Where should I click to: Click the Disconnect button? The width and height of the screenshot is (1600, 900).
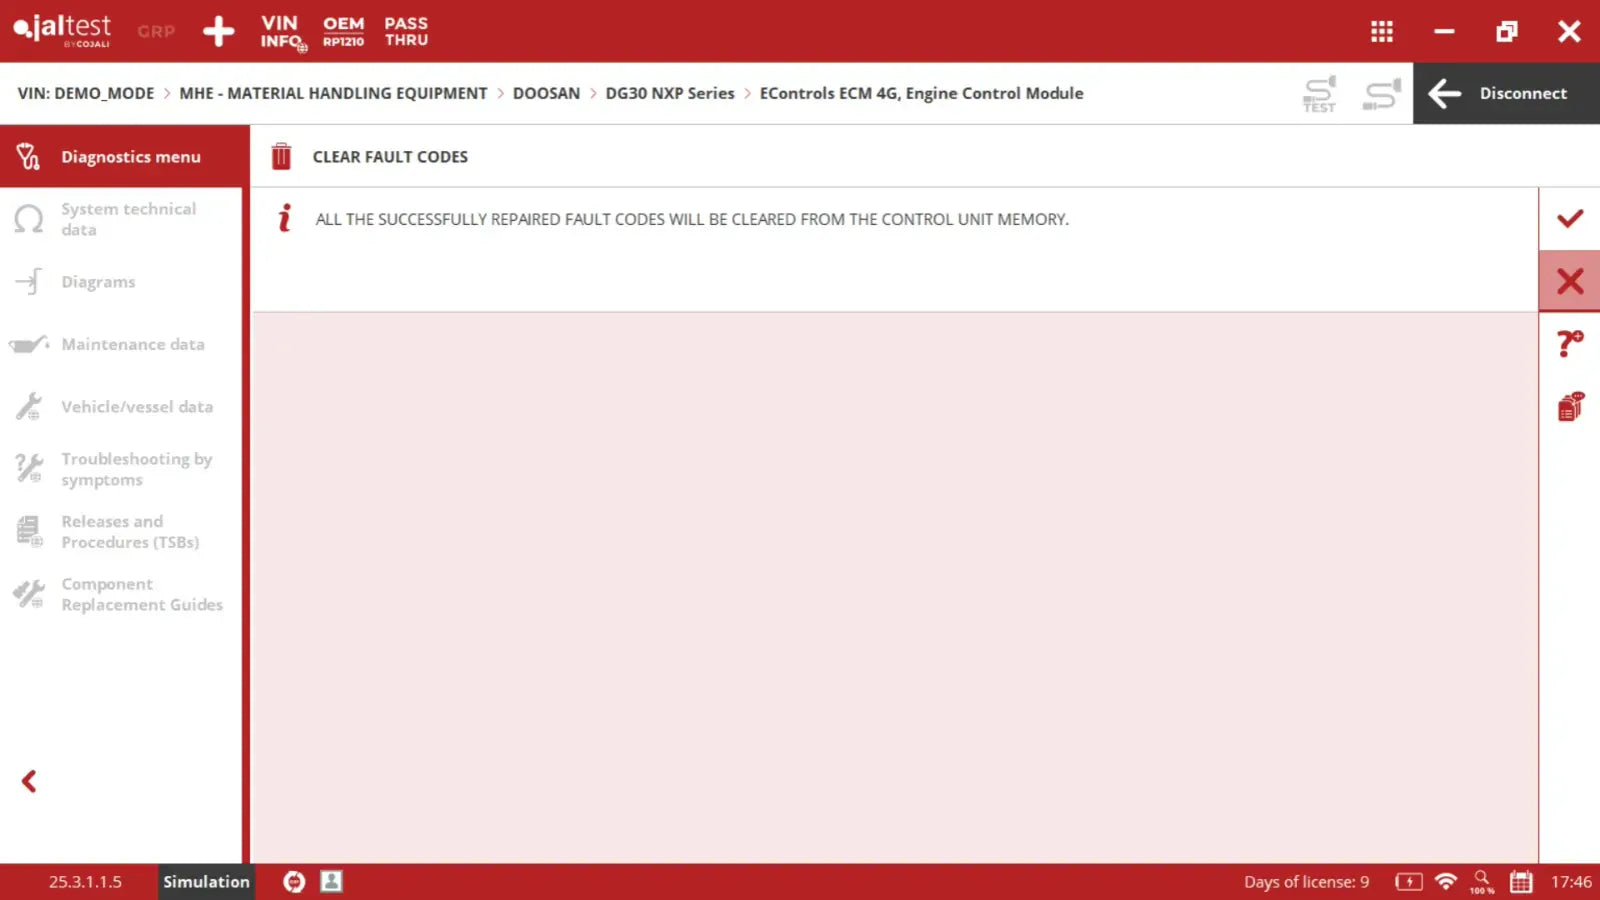[x=1505, y=93]
